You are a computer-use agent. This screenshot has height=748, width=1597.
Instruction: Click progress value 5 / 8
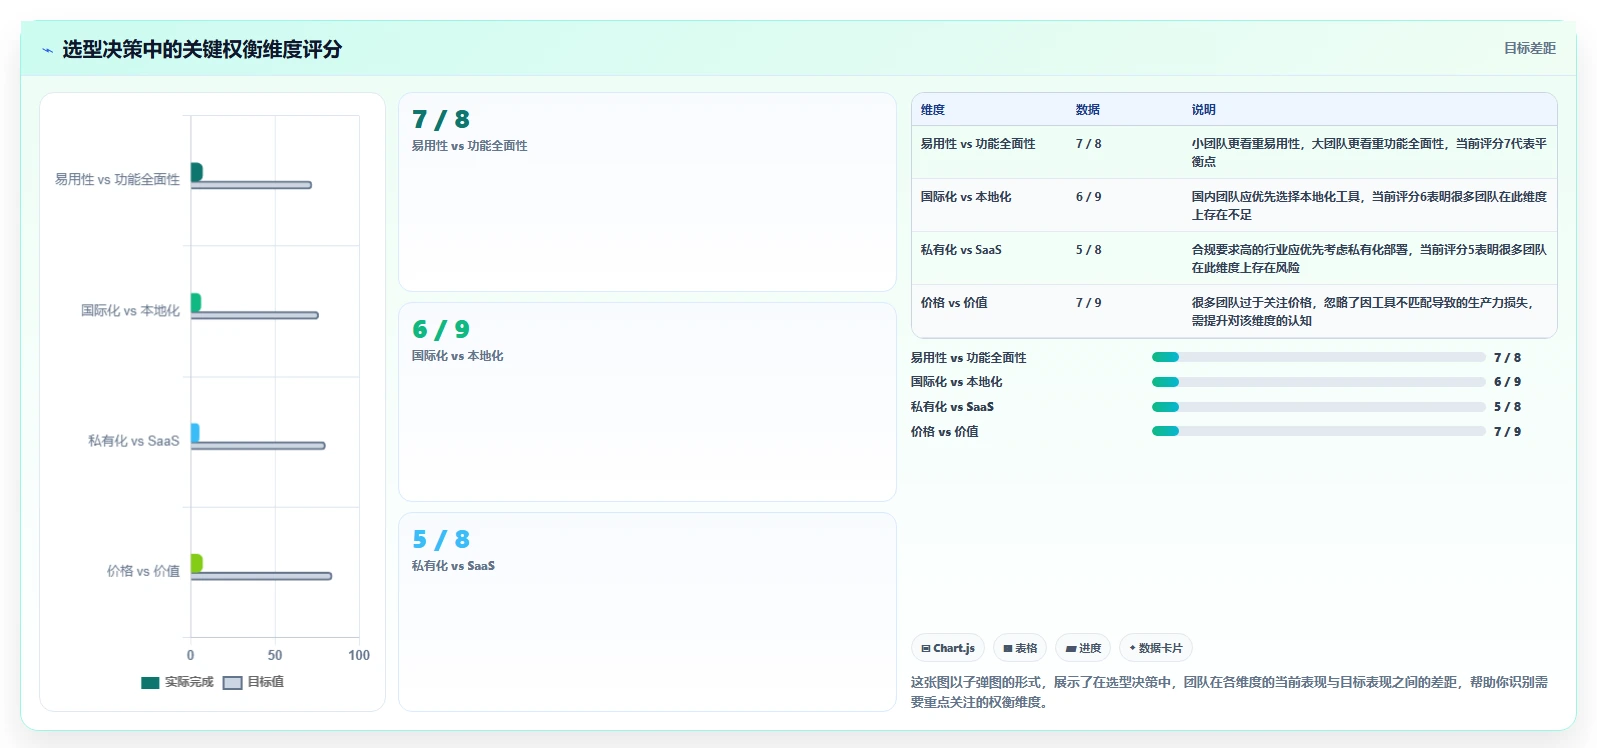[1507, 407]
